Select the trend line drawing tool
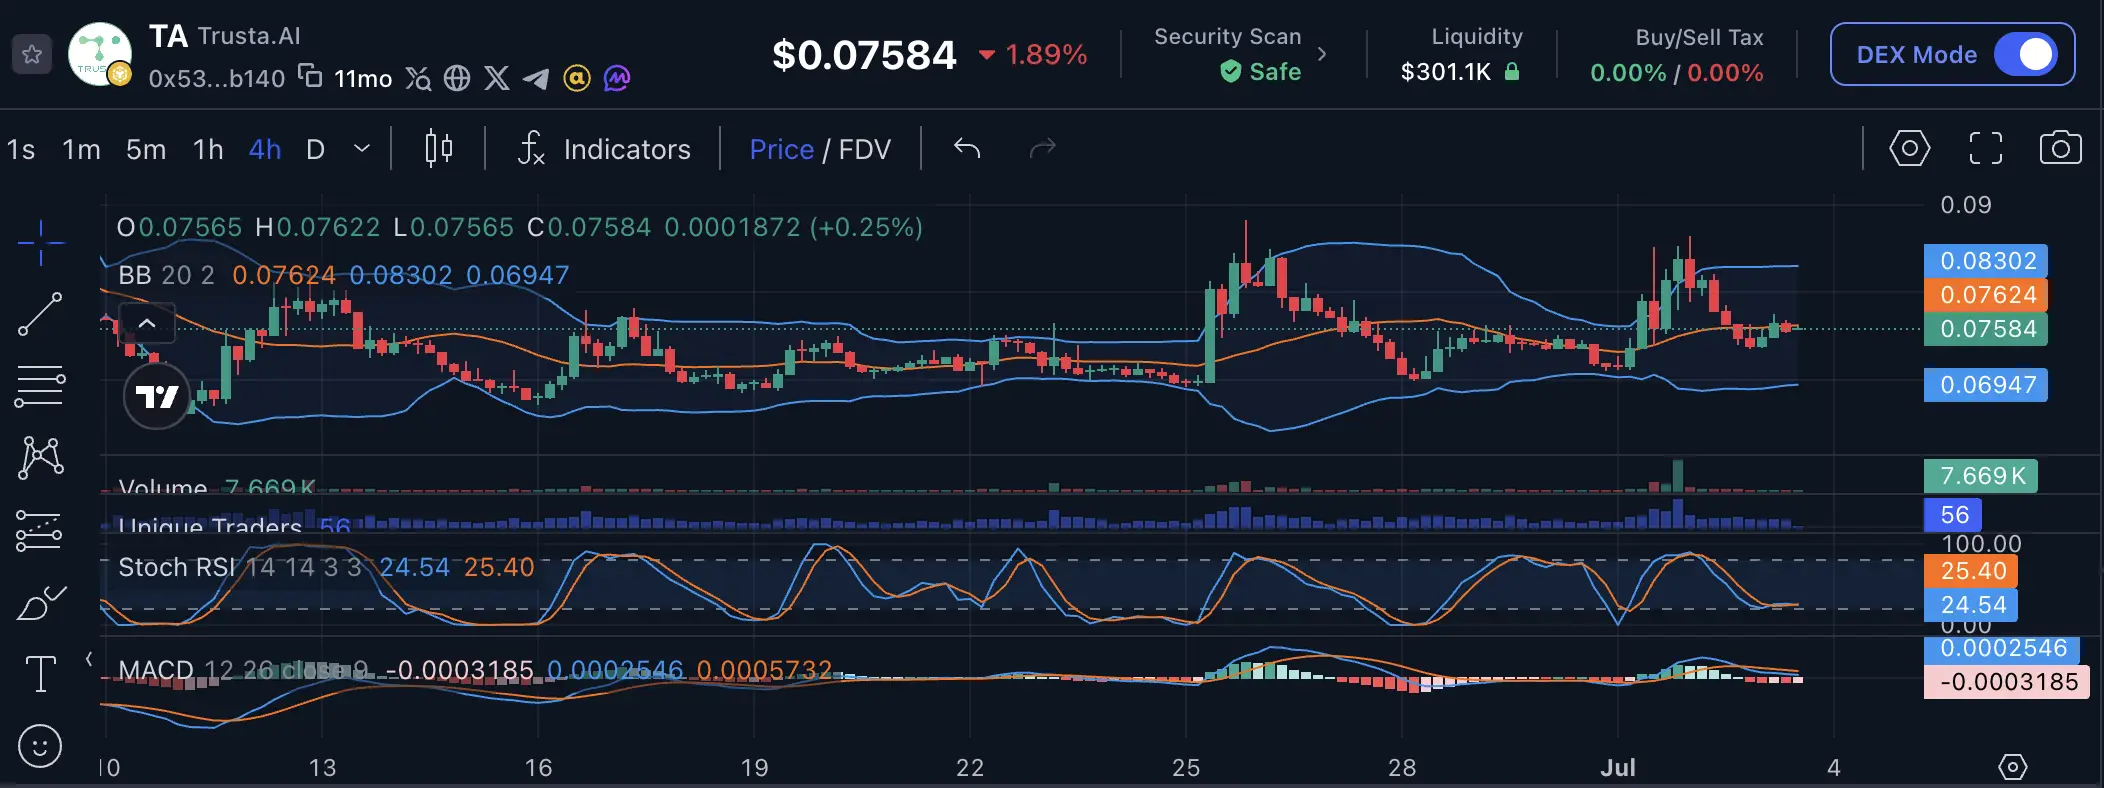 pos(40,314)
